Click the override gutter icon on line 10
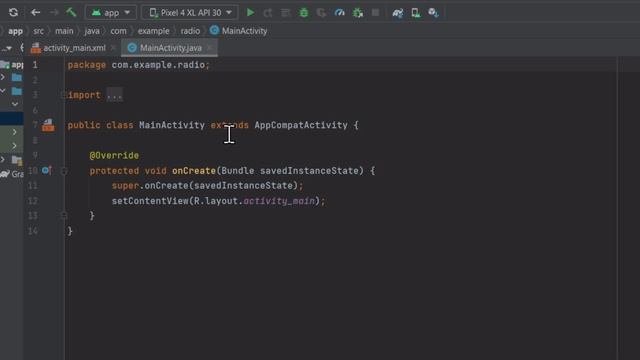 tap(47, 170)
